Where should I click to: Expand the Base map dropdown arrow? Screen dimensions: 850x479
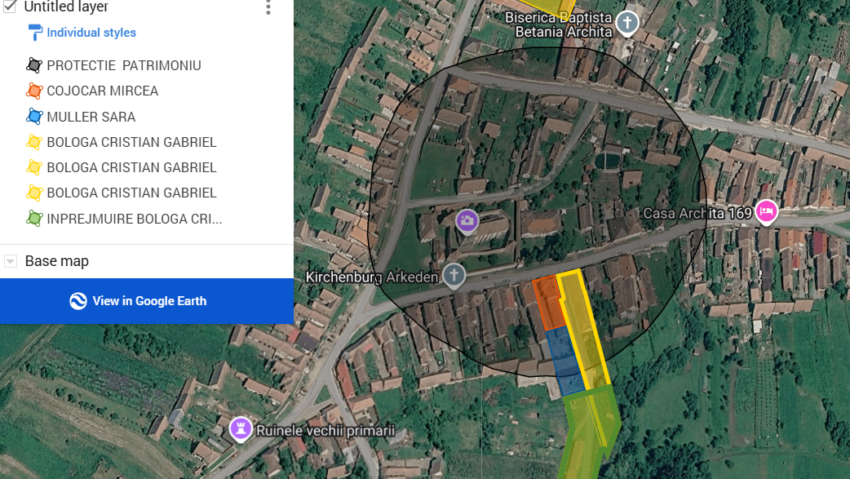click(x=10, y=261)
